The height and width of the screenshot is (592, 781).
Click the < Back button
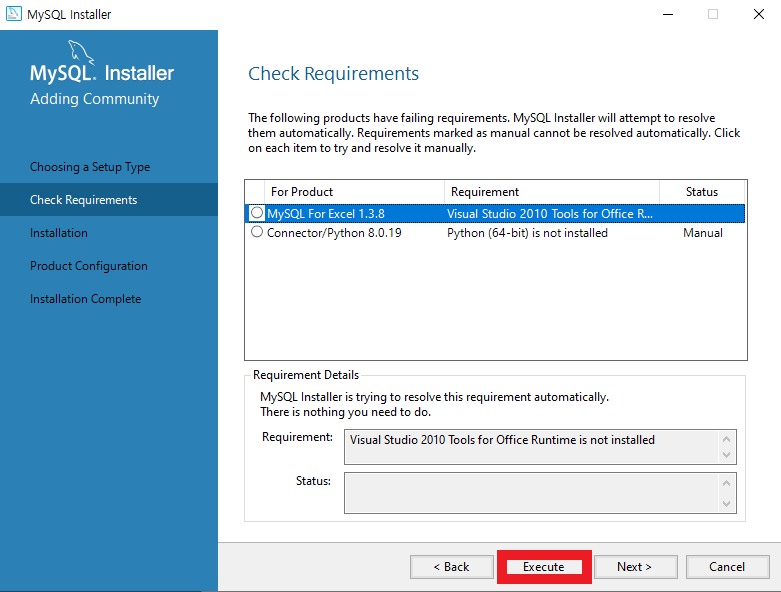click(451, 567)
